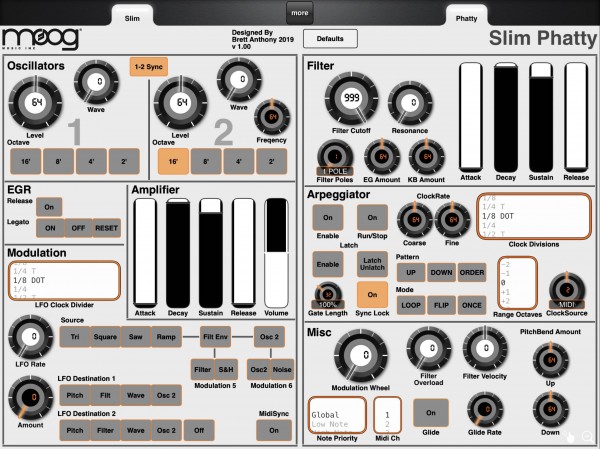Click the Legato RESET button
Screen dimensions: 600x449
(x=107, y=228)
